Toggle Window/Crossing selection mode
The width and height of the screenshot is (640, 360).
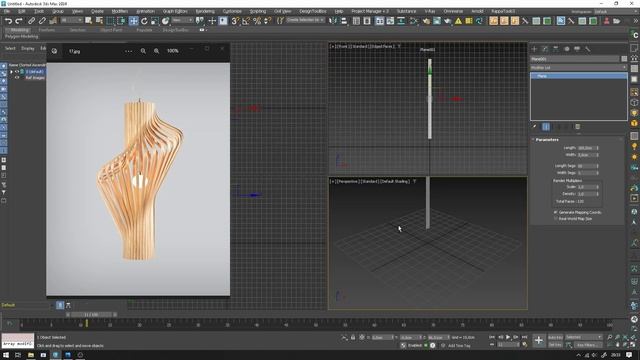122,21
